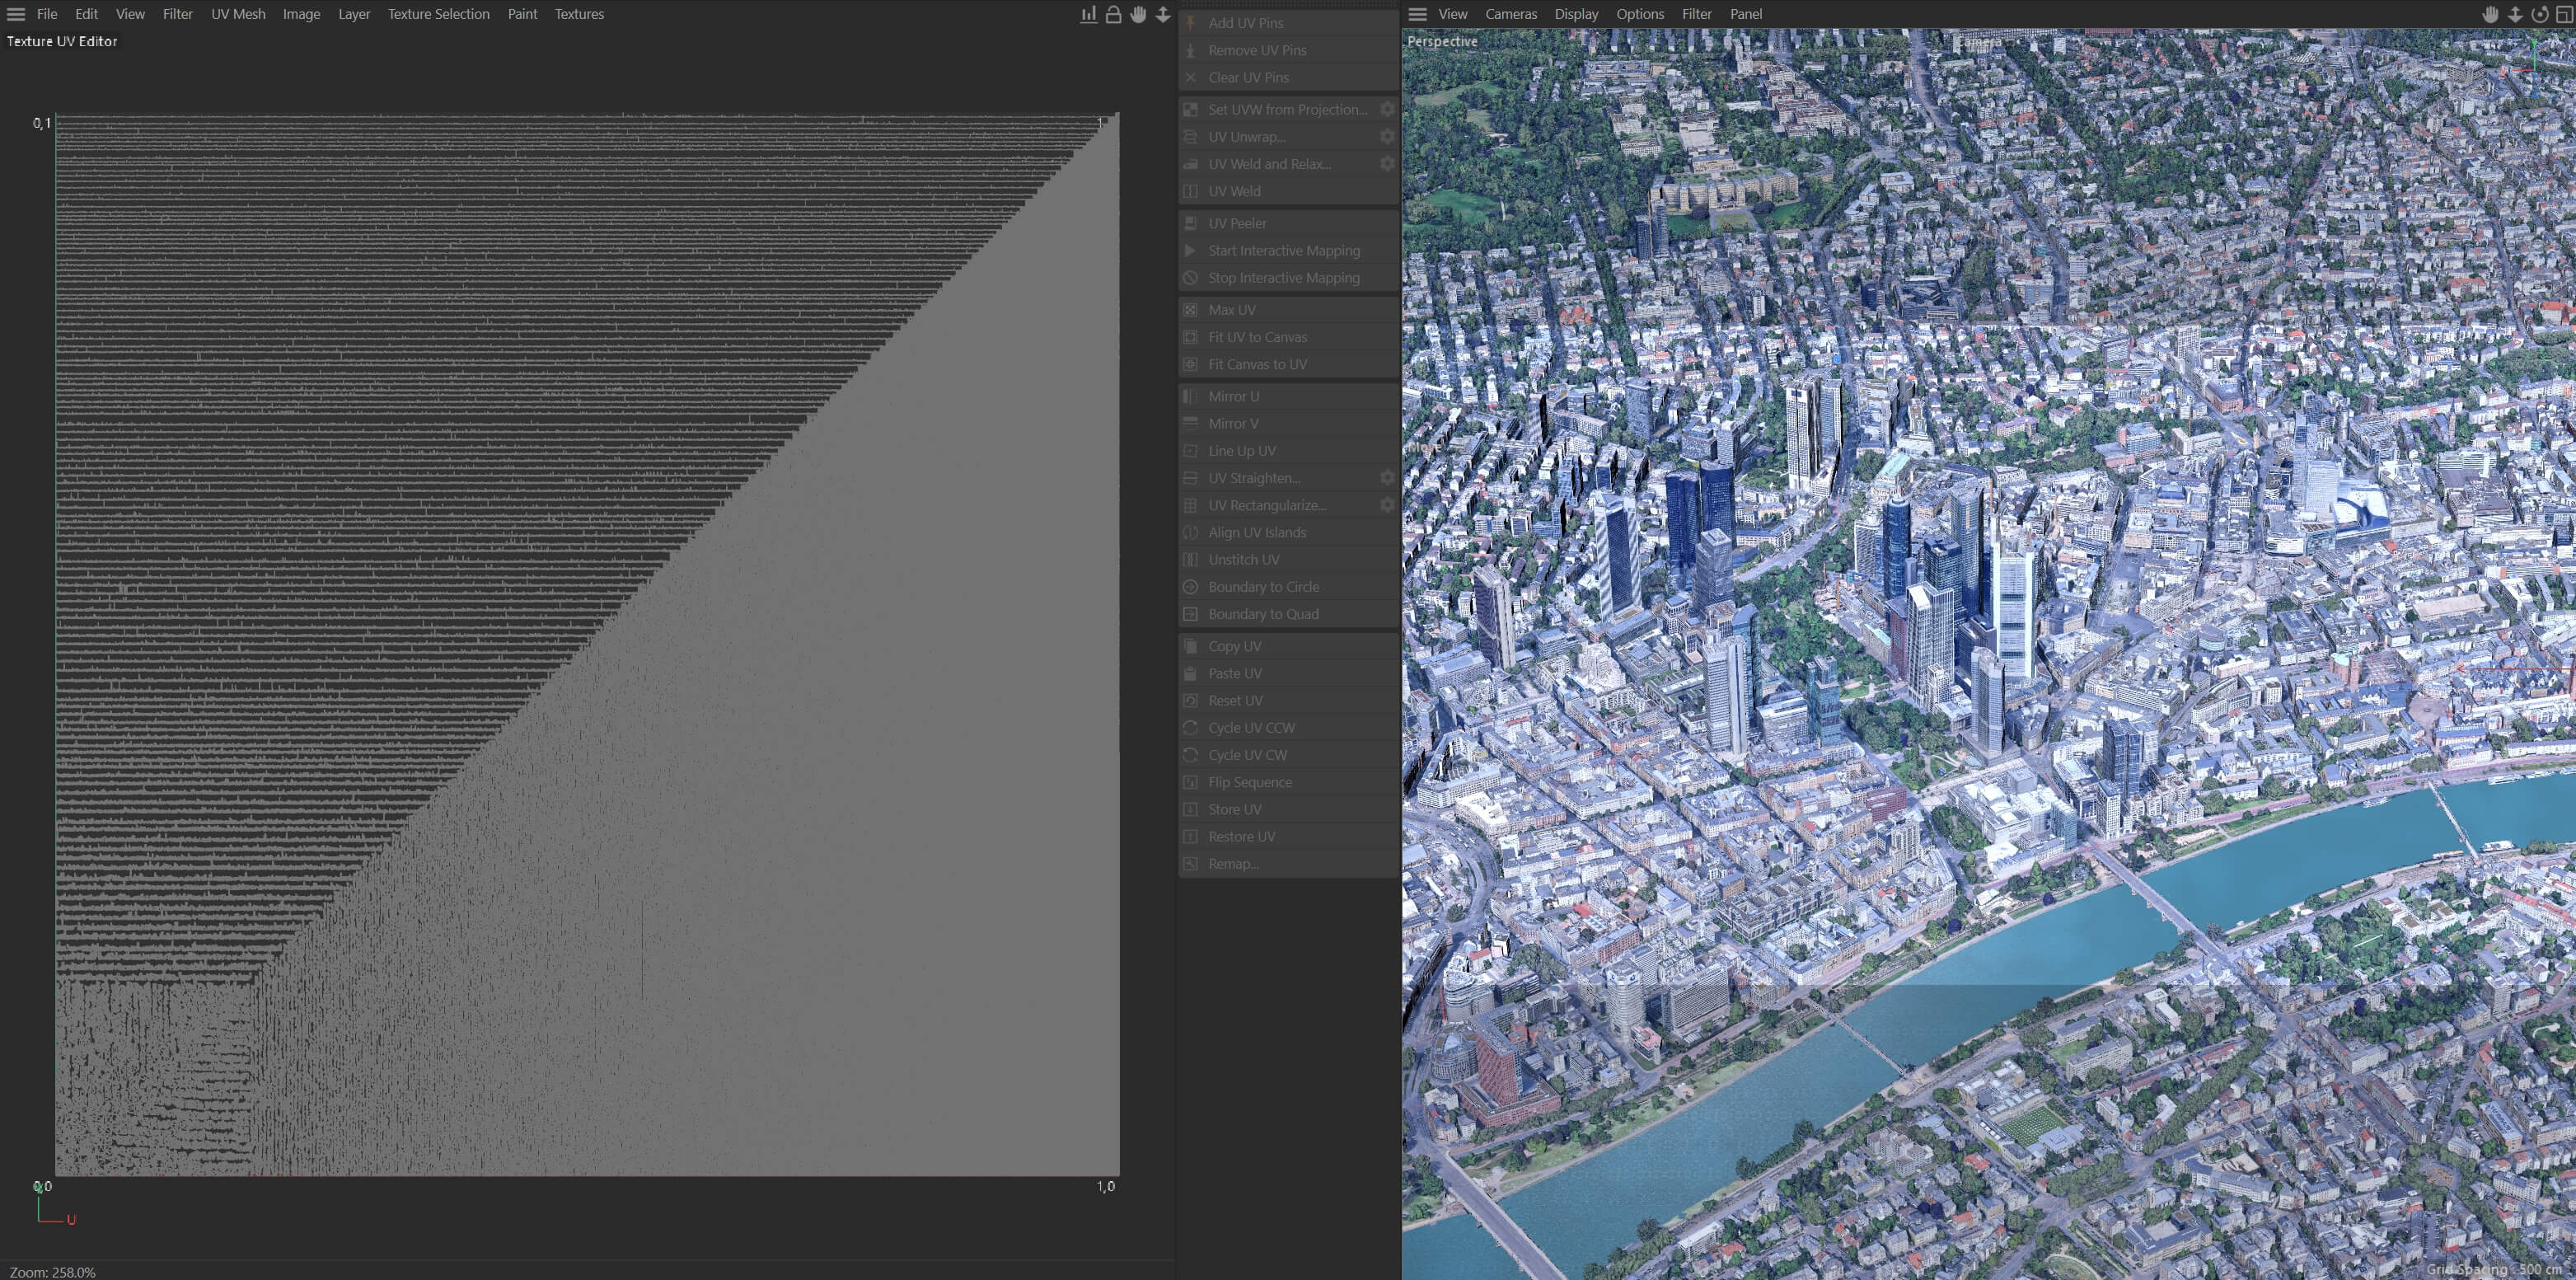Click the Mirror U icon

tap(1191, 396)
